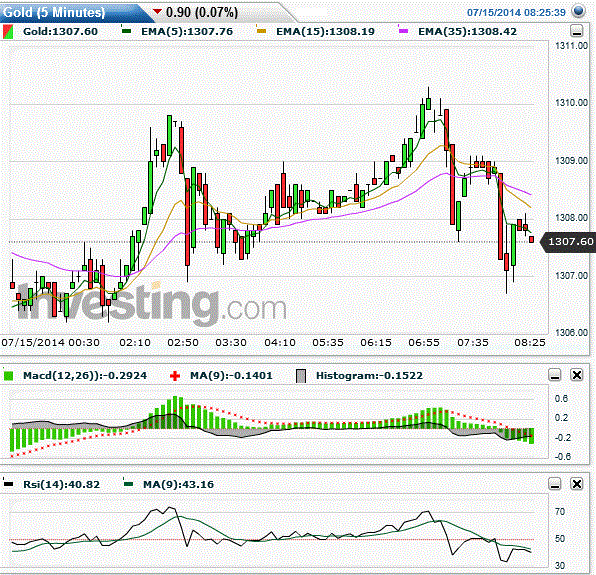Minimize the RSI indicator panel
The height and width of the screenshot is (575, 596).
click(x=555, y=484)
